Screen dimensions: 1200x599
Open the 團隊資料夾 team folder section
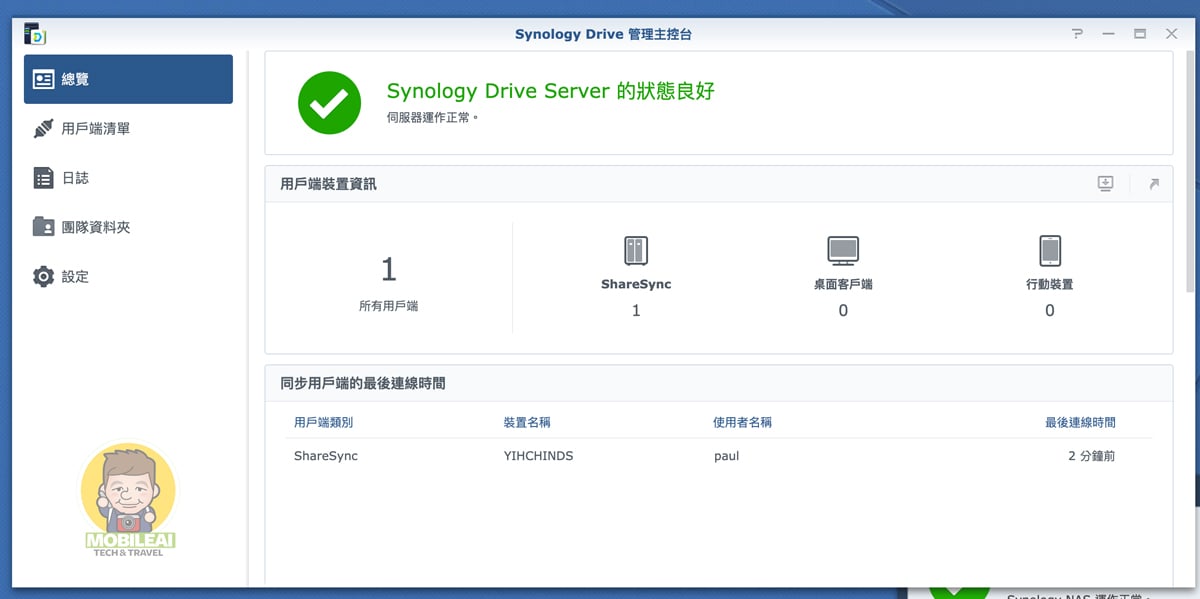click(128, 227)
